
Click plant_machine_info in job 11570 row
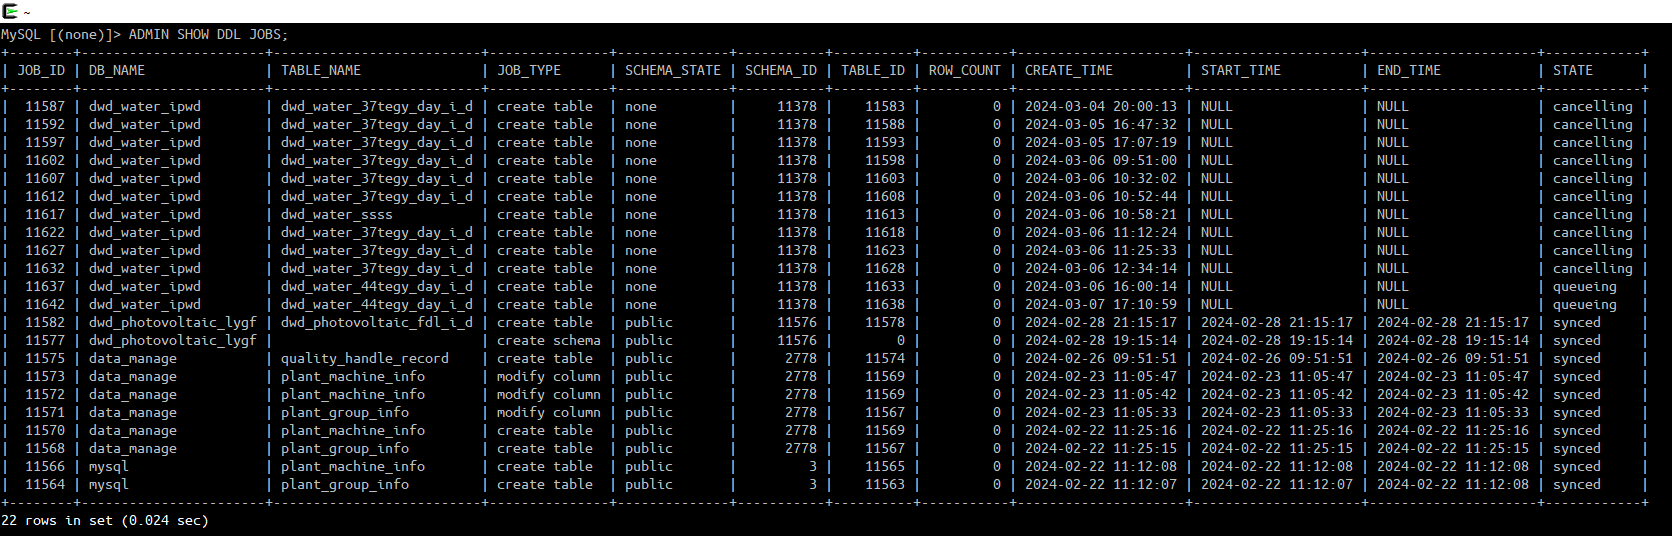tap(353, 431)
